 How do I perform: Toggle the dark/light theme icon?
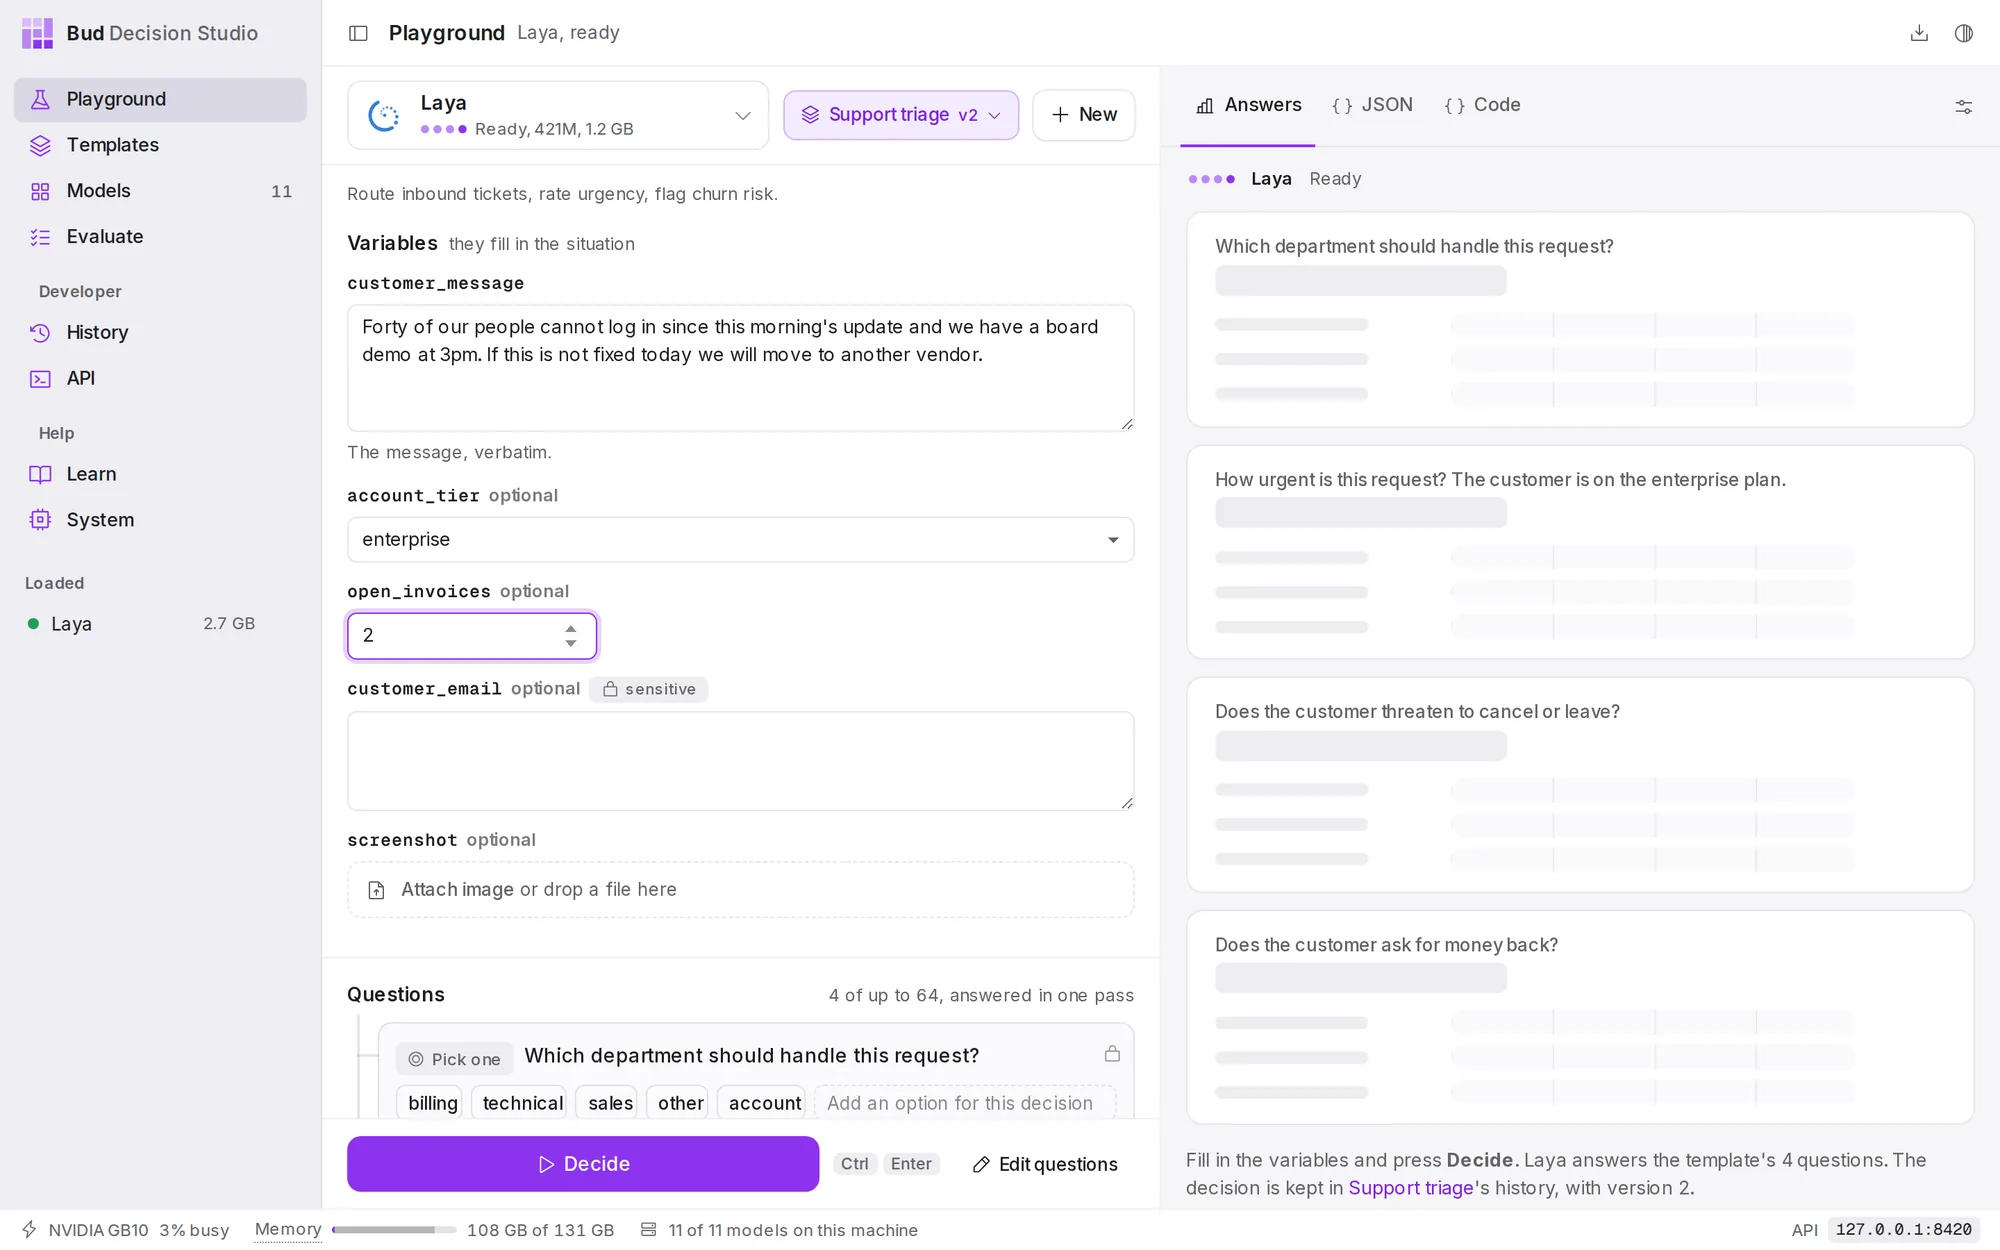point(1964,33)
